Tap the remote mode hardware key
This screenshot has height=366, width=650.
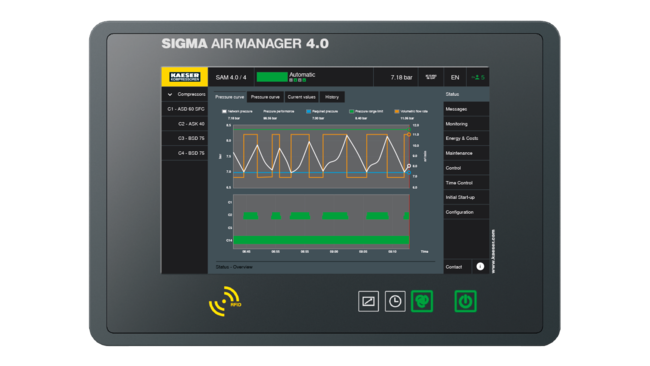[x=368, y=301]
